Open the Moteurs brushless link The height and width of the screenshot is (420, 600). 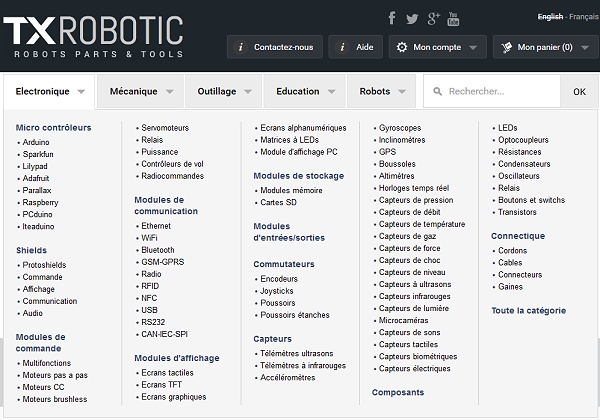pyautogui.click(x=55, y=399)
